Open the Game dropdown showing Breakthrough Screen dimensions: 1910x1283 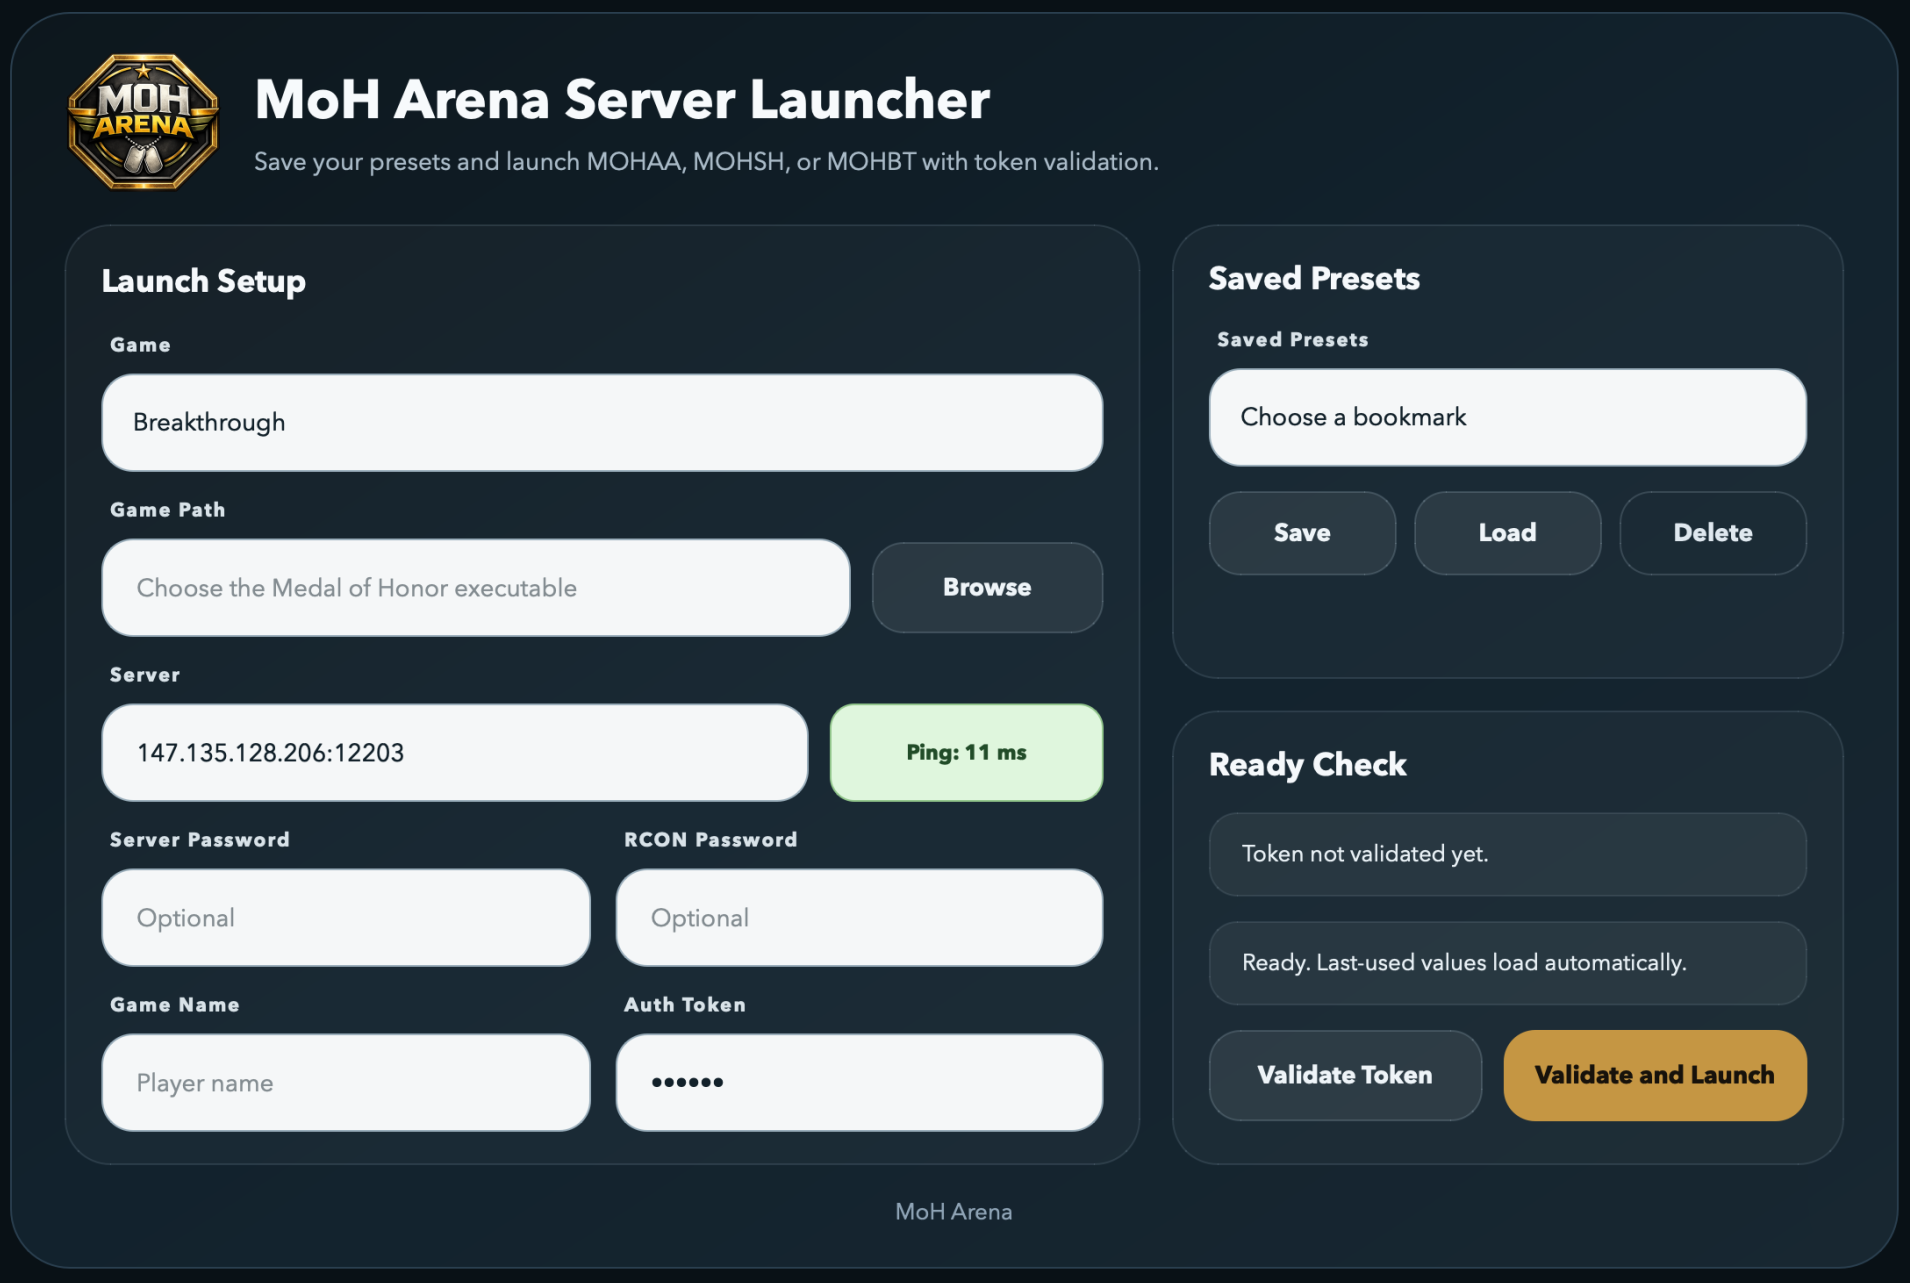click(600, 422)
